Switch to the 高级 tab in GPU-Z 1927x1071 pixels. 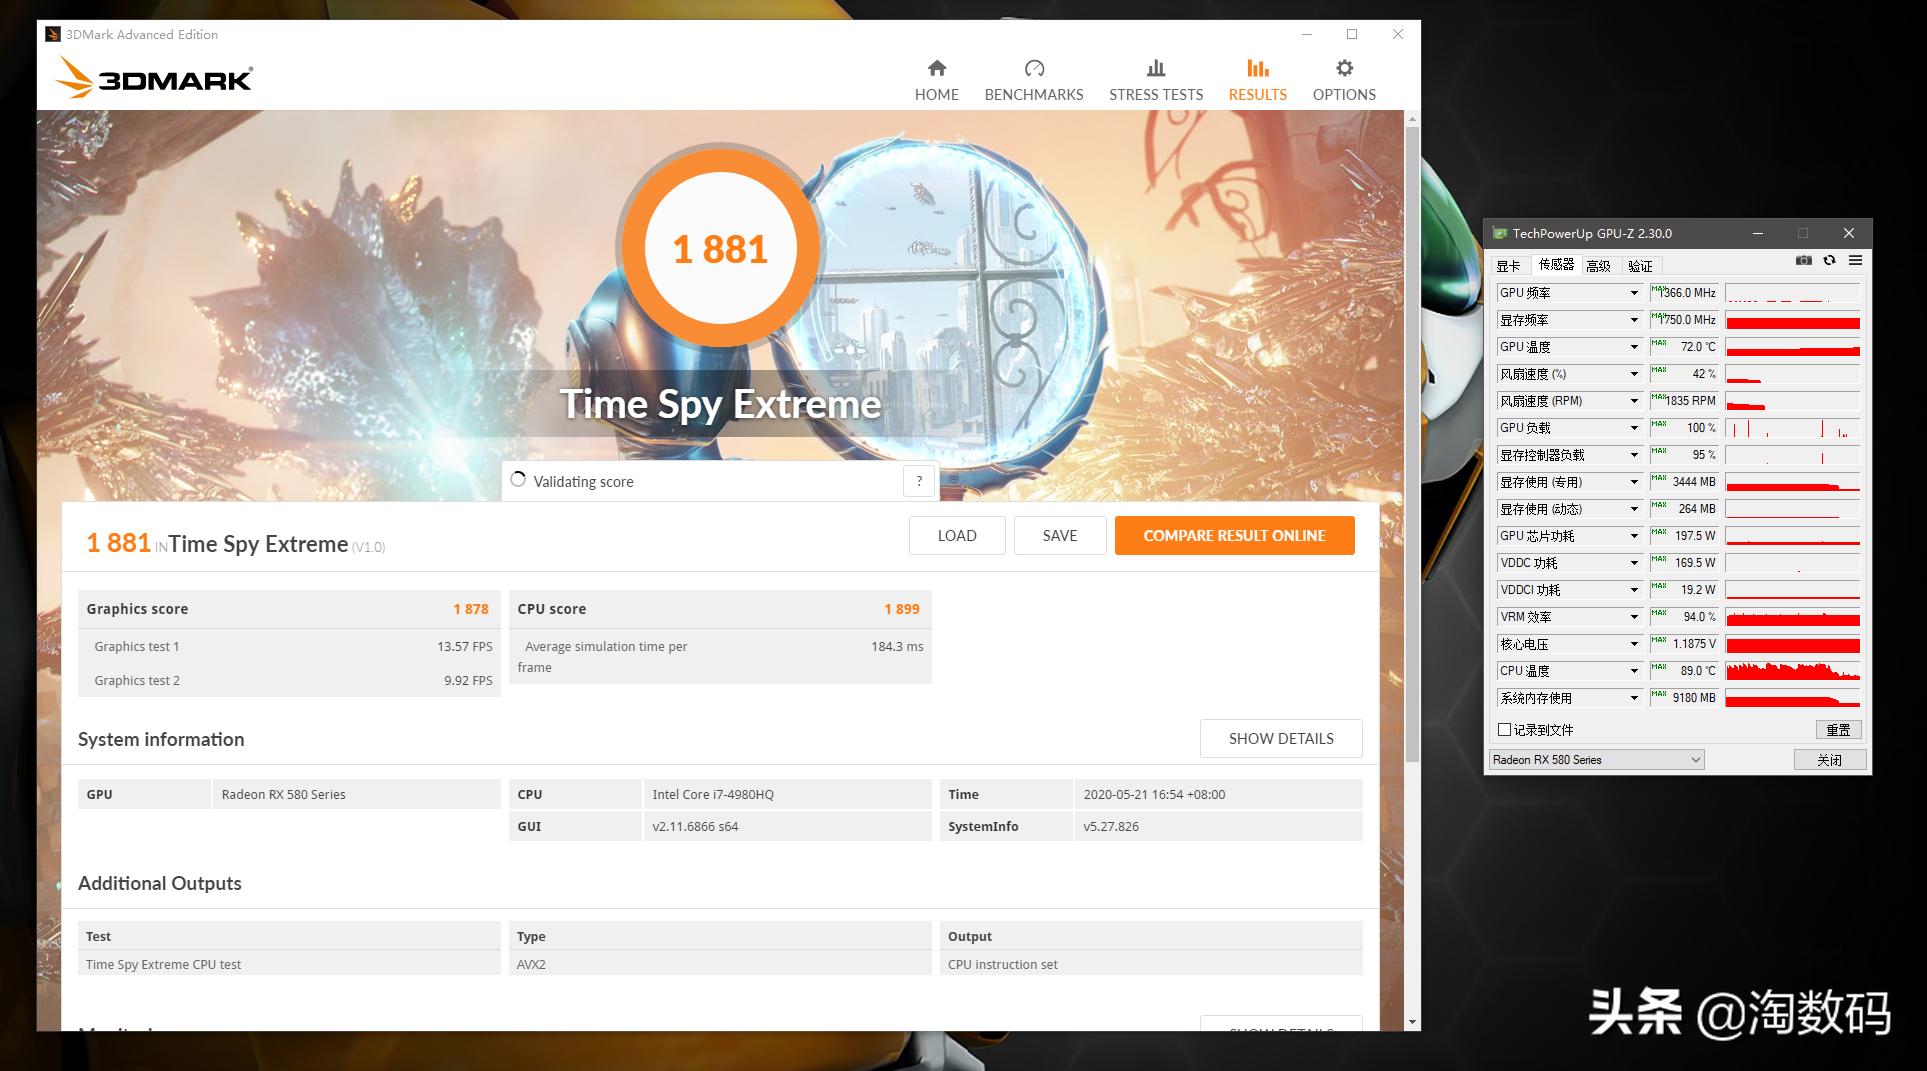point(1598,266)
